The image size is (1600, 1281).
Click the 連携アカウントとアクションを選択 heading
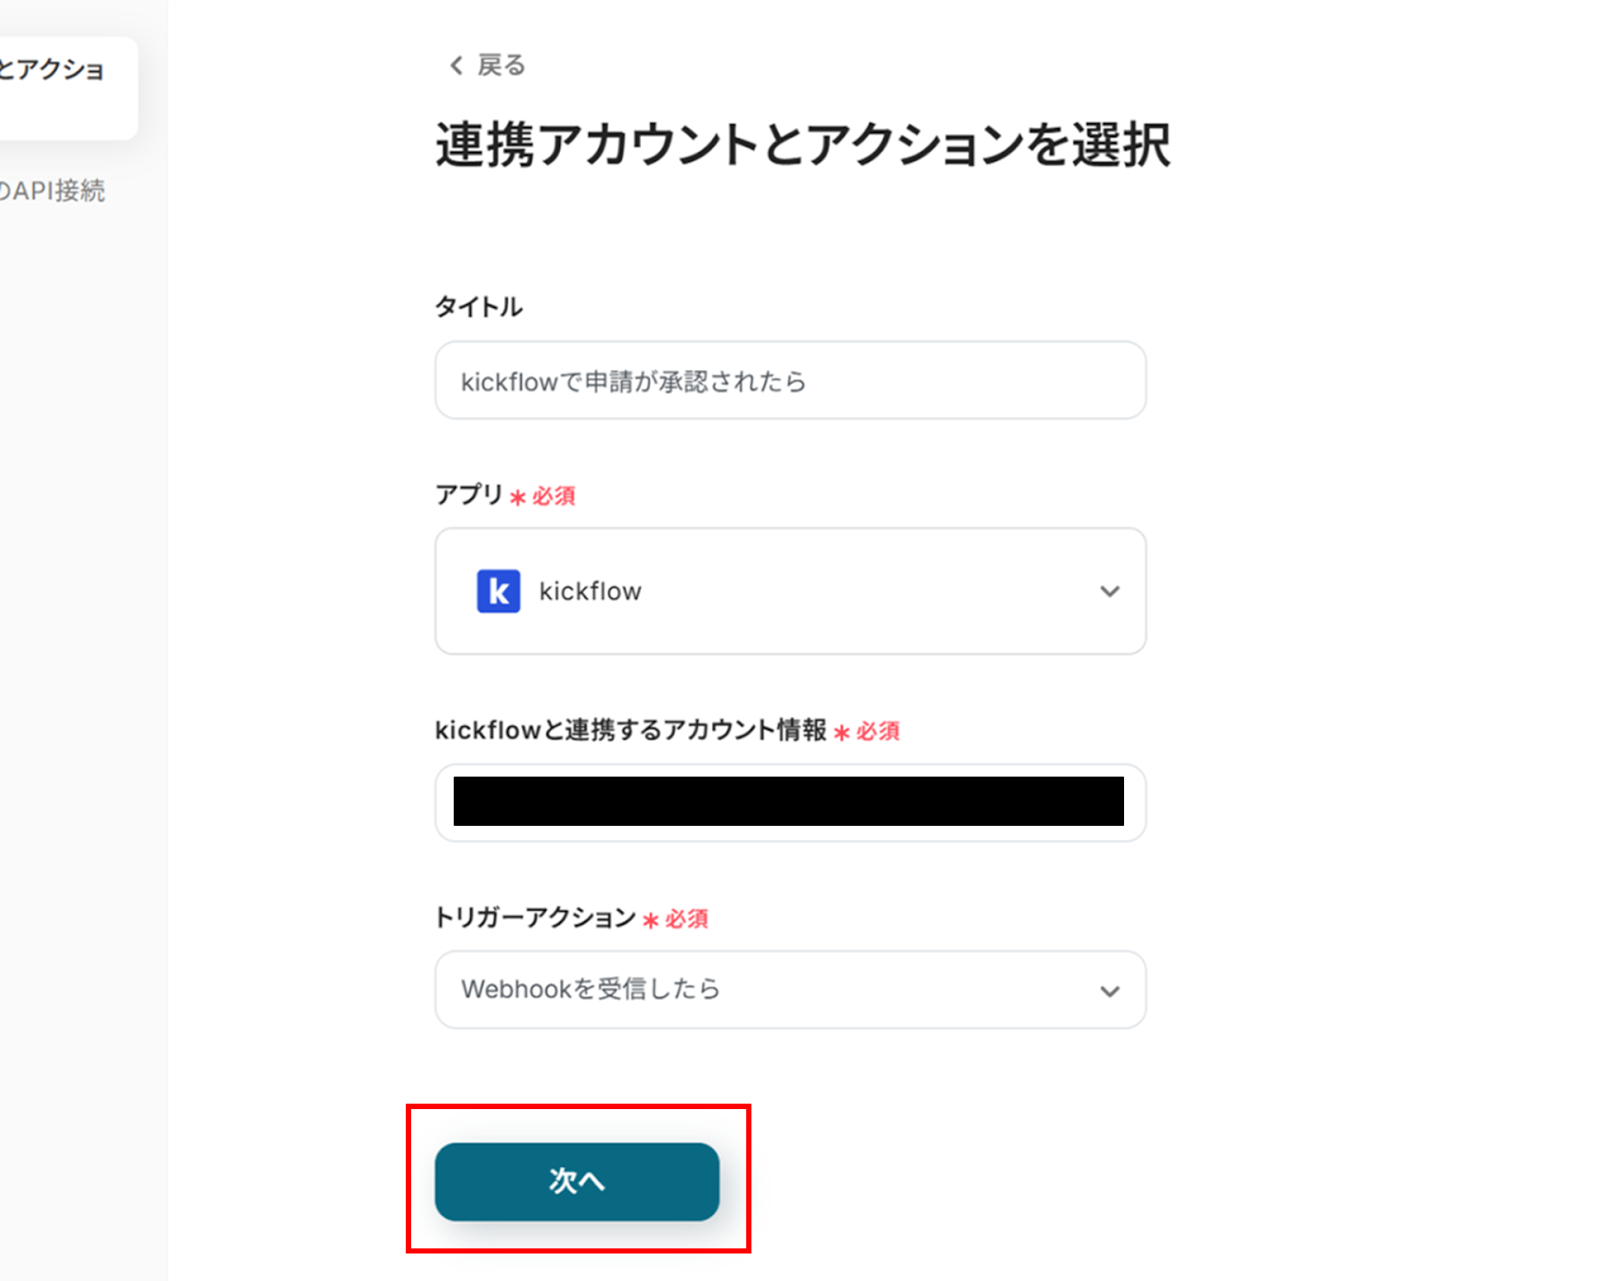point(802,146)
